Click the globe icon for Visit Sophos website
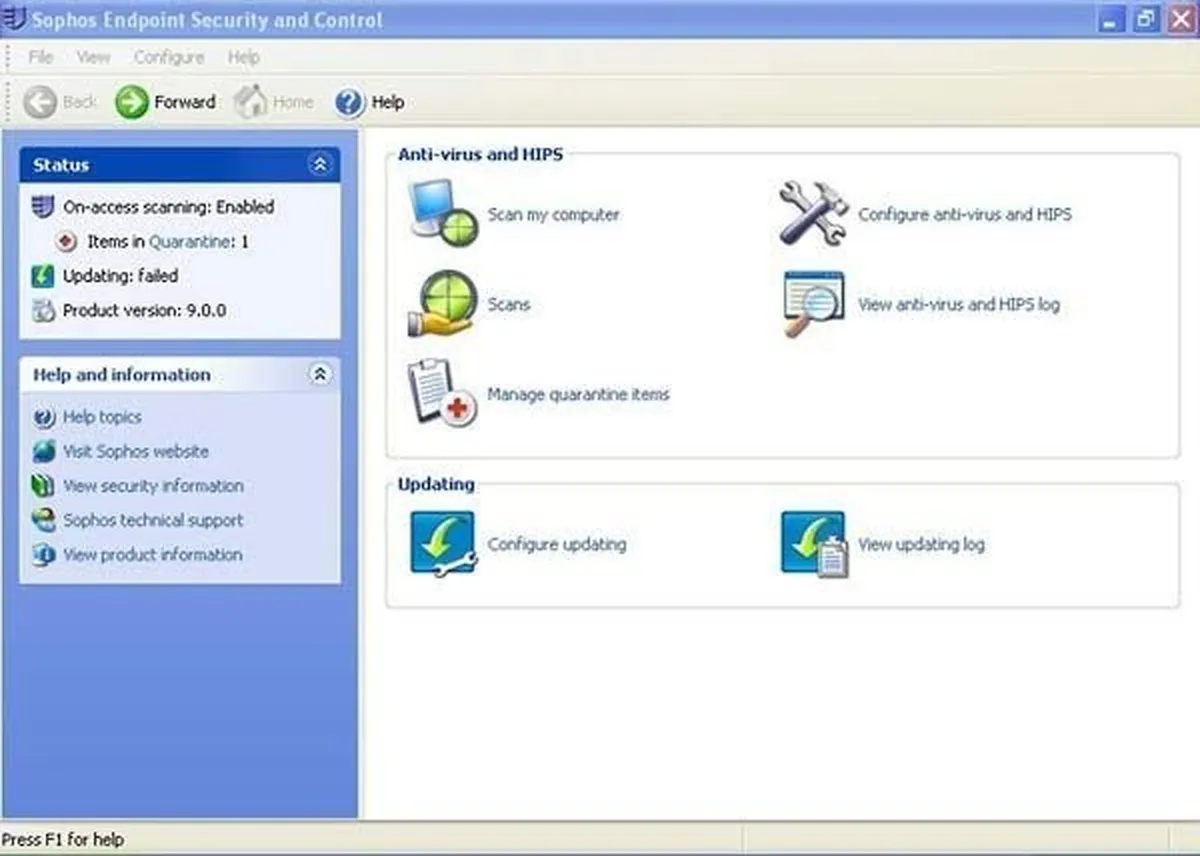The image size is (1200, 856). 44,451
